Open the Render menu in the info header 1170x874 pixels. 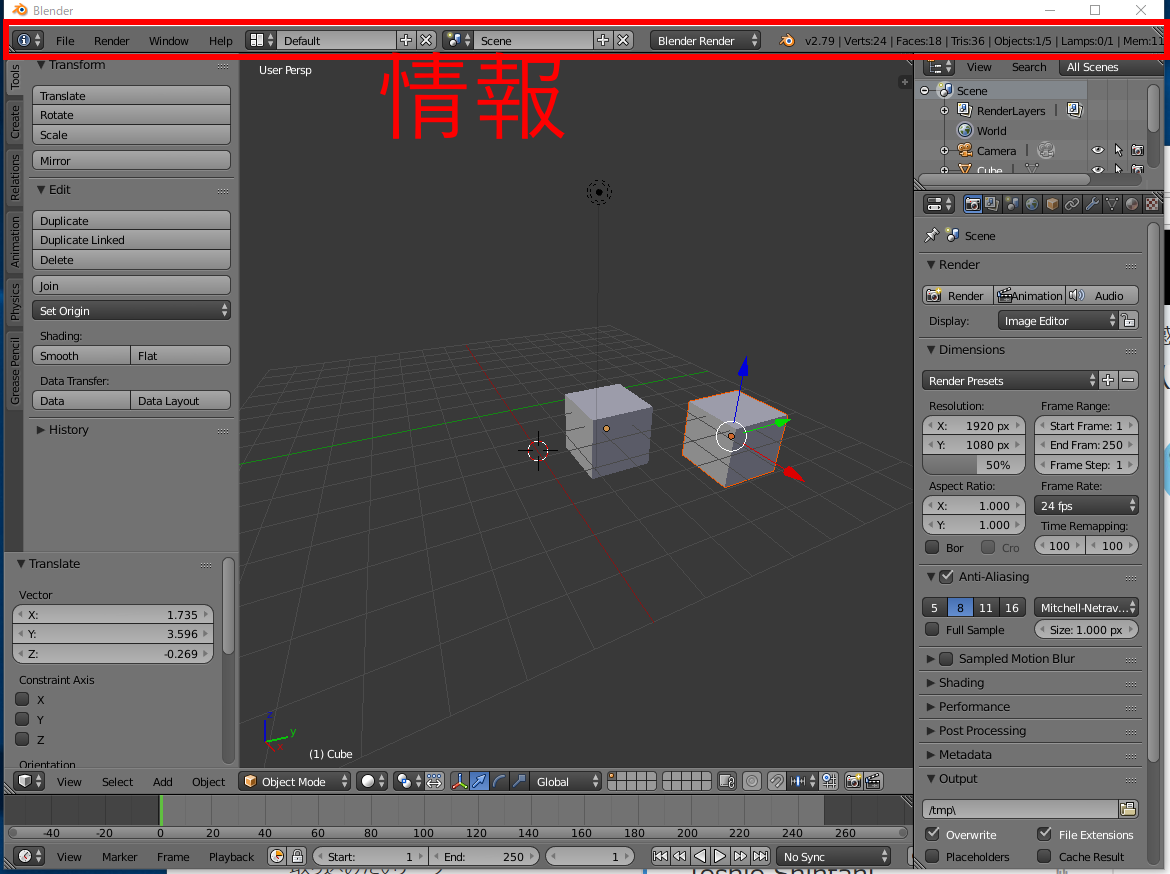coord(111,40)
